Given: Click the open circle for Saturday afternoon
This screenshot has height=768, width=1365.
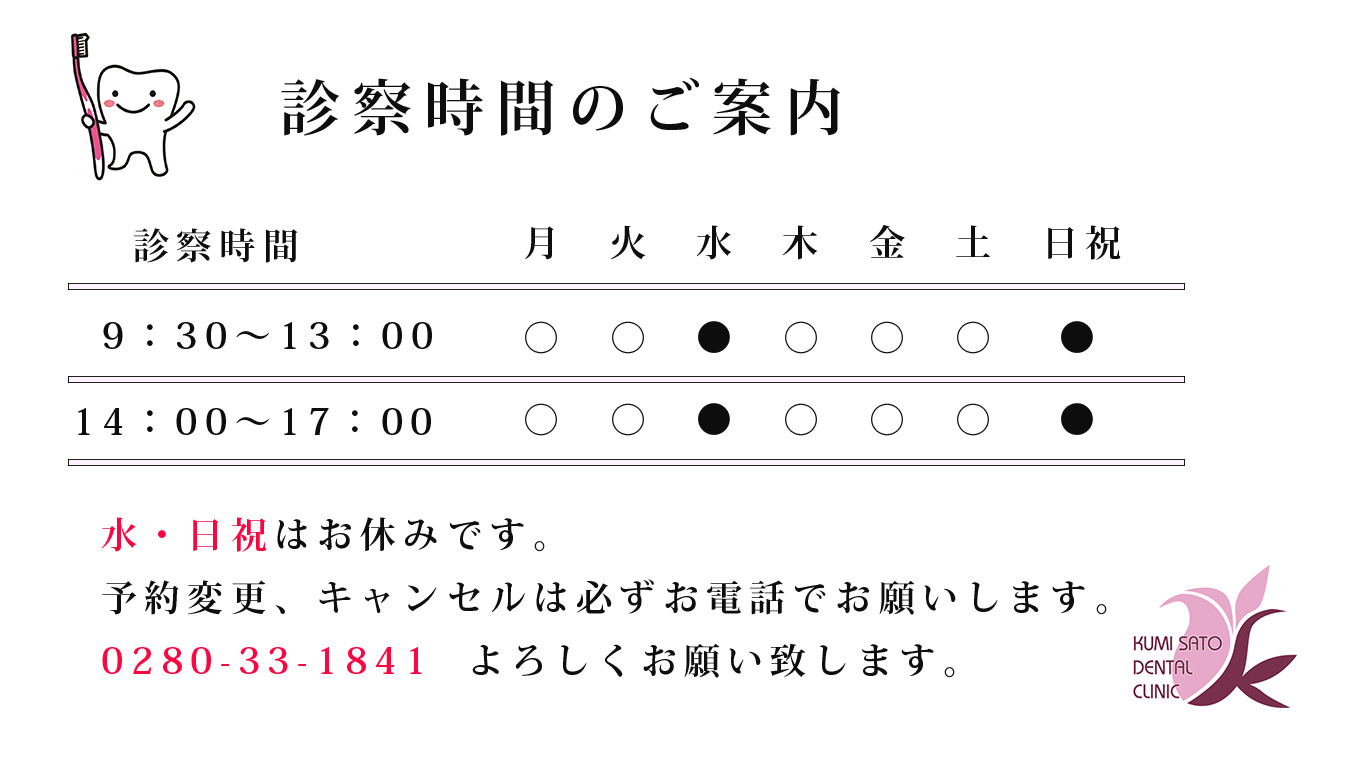Looking at the screenshot, I should pos(973,420).
